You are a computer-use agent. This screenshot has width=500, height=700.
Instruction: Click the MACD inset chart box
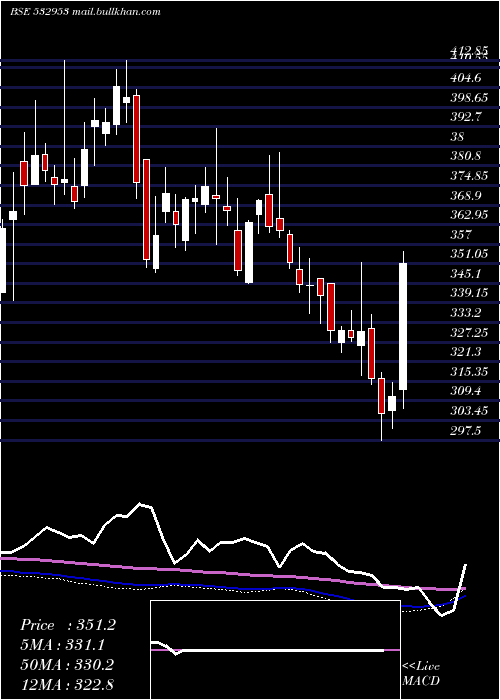(275, 650)
